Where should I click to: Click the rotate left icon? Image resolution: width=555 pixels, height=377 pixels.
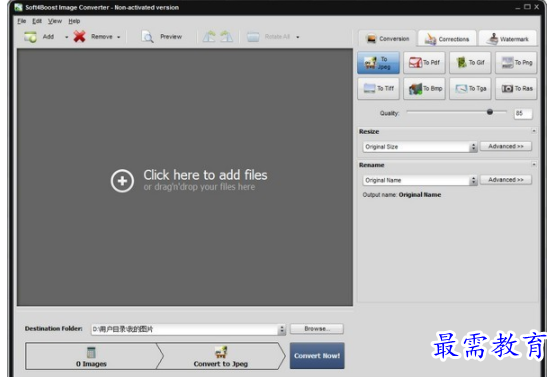209,36
